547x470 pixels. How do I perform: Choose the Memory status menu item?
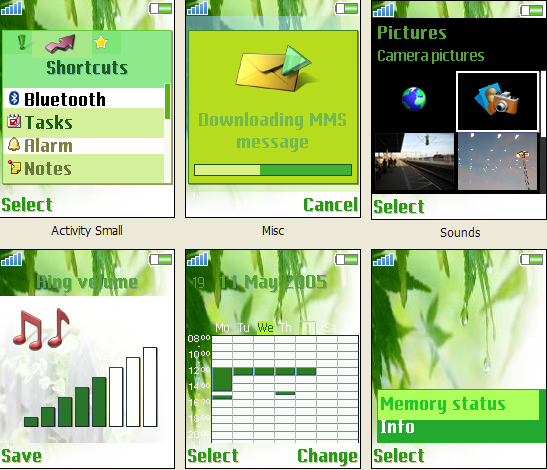coord(458,404)
